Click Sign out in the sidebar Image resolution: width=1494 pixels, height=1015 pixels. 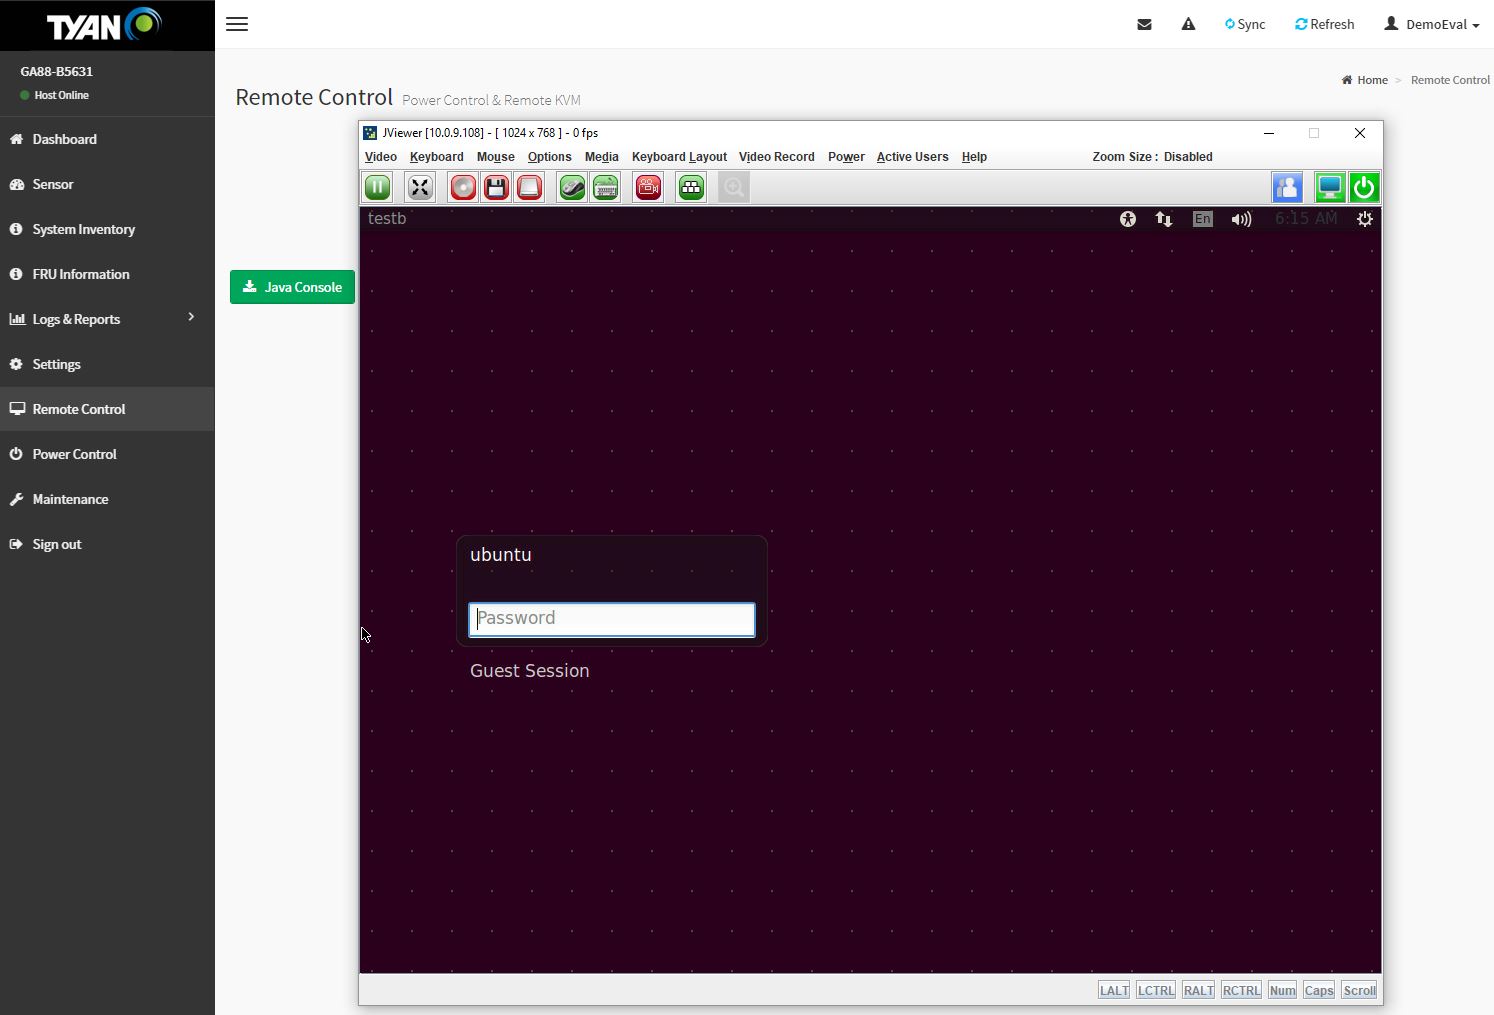(107, 544)
